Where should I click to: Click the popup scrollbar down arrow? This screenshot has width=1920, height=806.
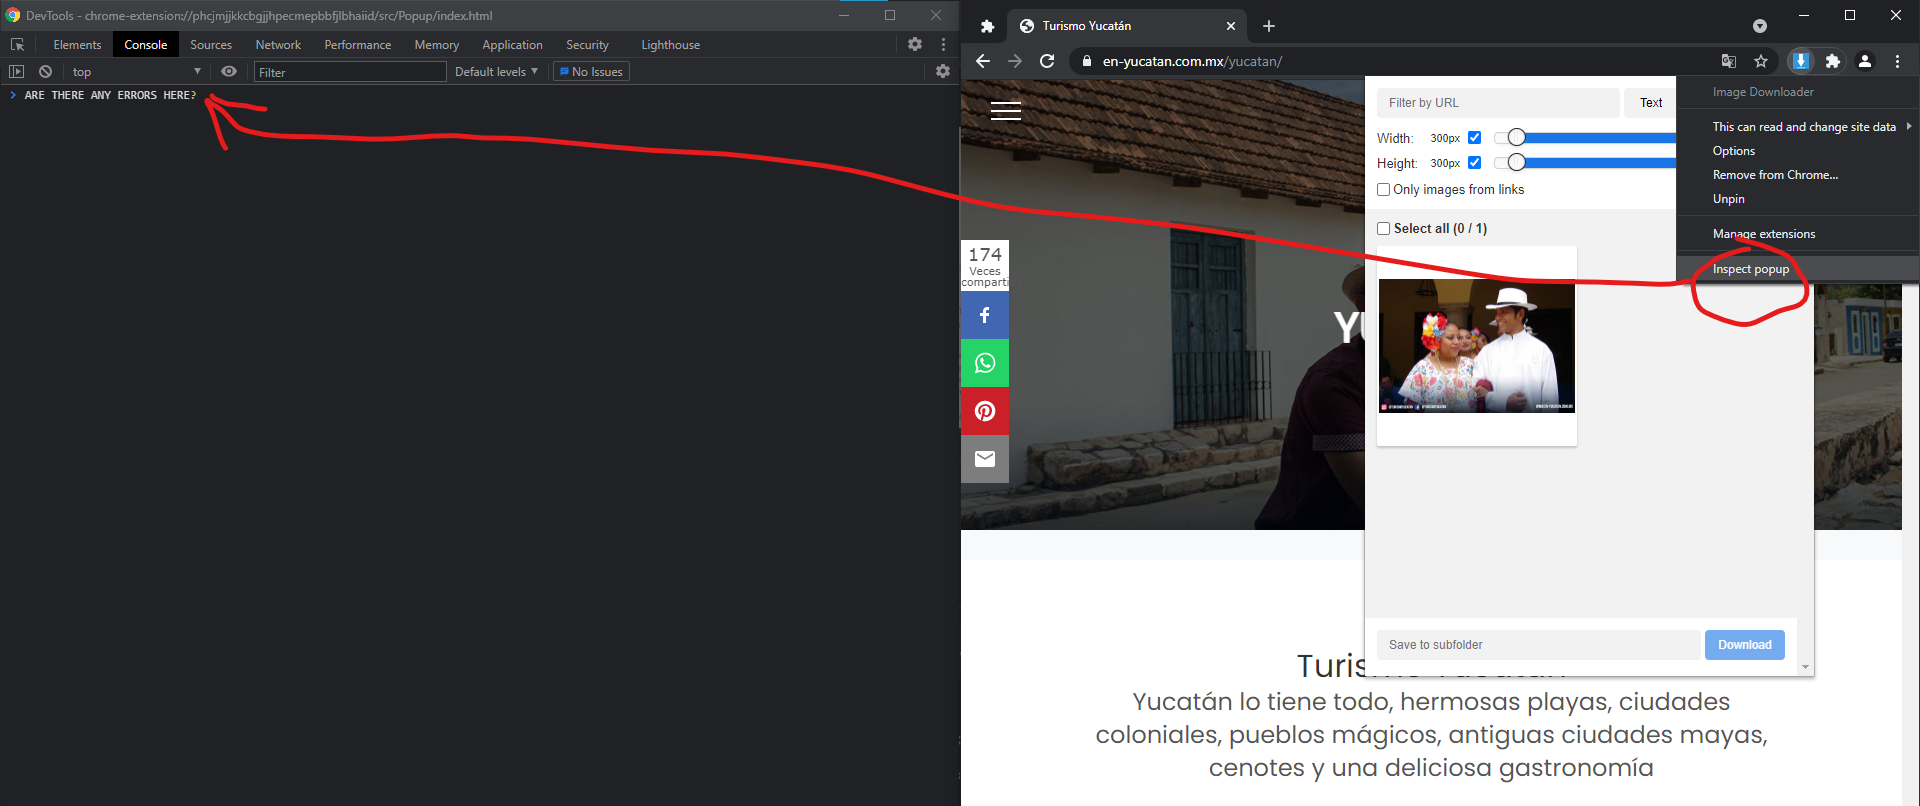tap(1805, 667)
